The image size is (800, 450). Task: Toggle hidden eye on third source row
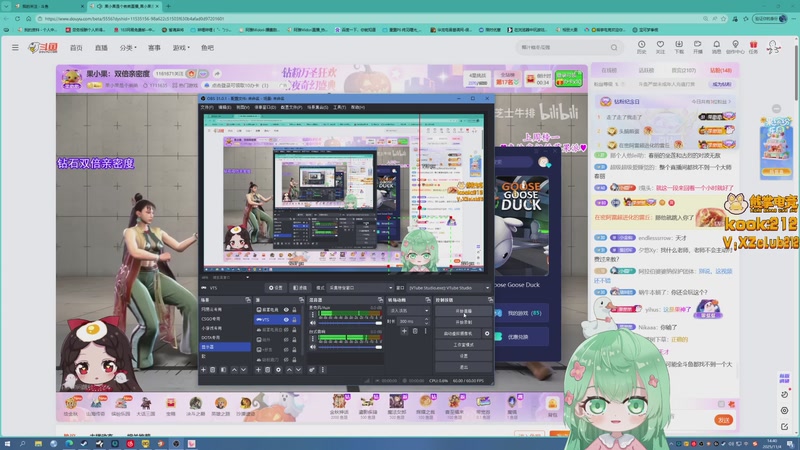point(286,330)
